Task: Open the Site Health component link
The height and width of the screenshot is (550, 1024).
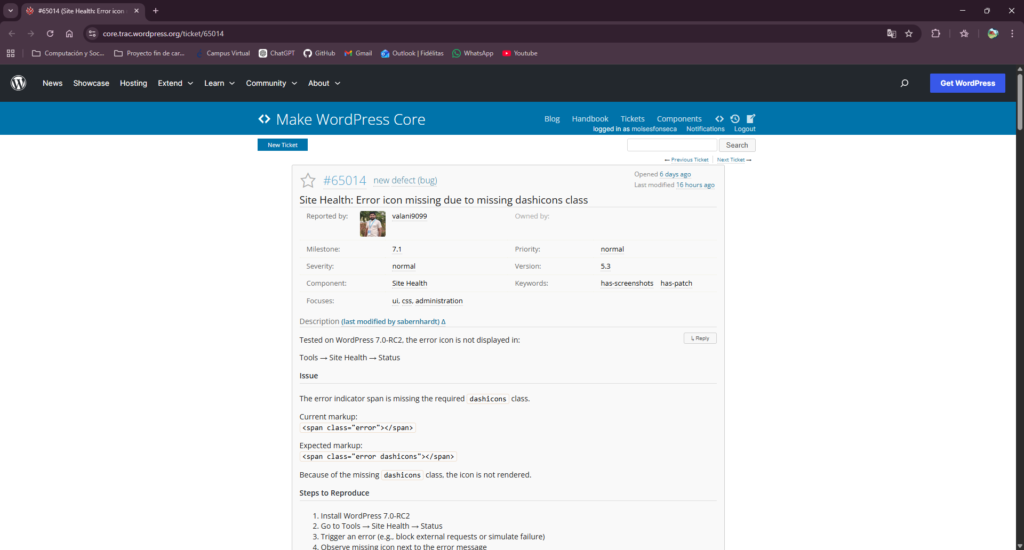Action: [409, 283]
